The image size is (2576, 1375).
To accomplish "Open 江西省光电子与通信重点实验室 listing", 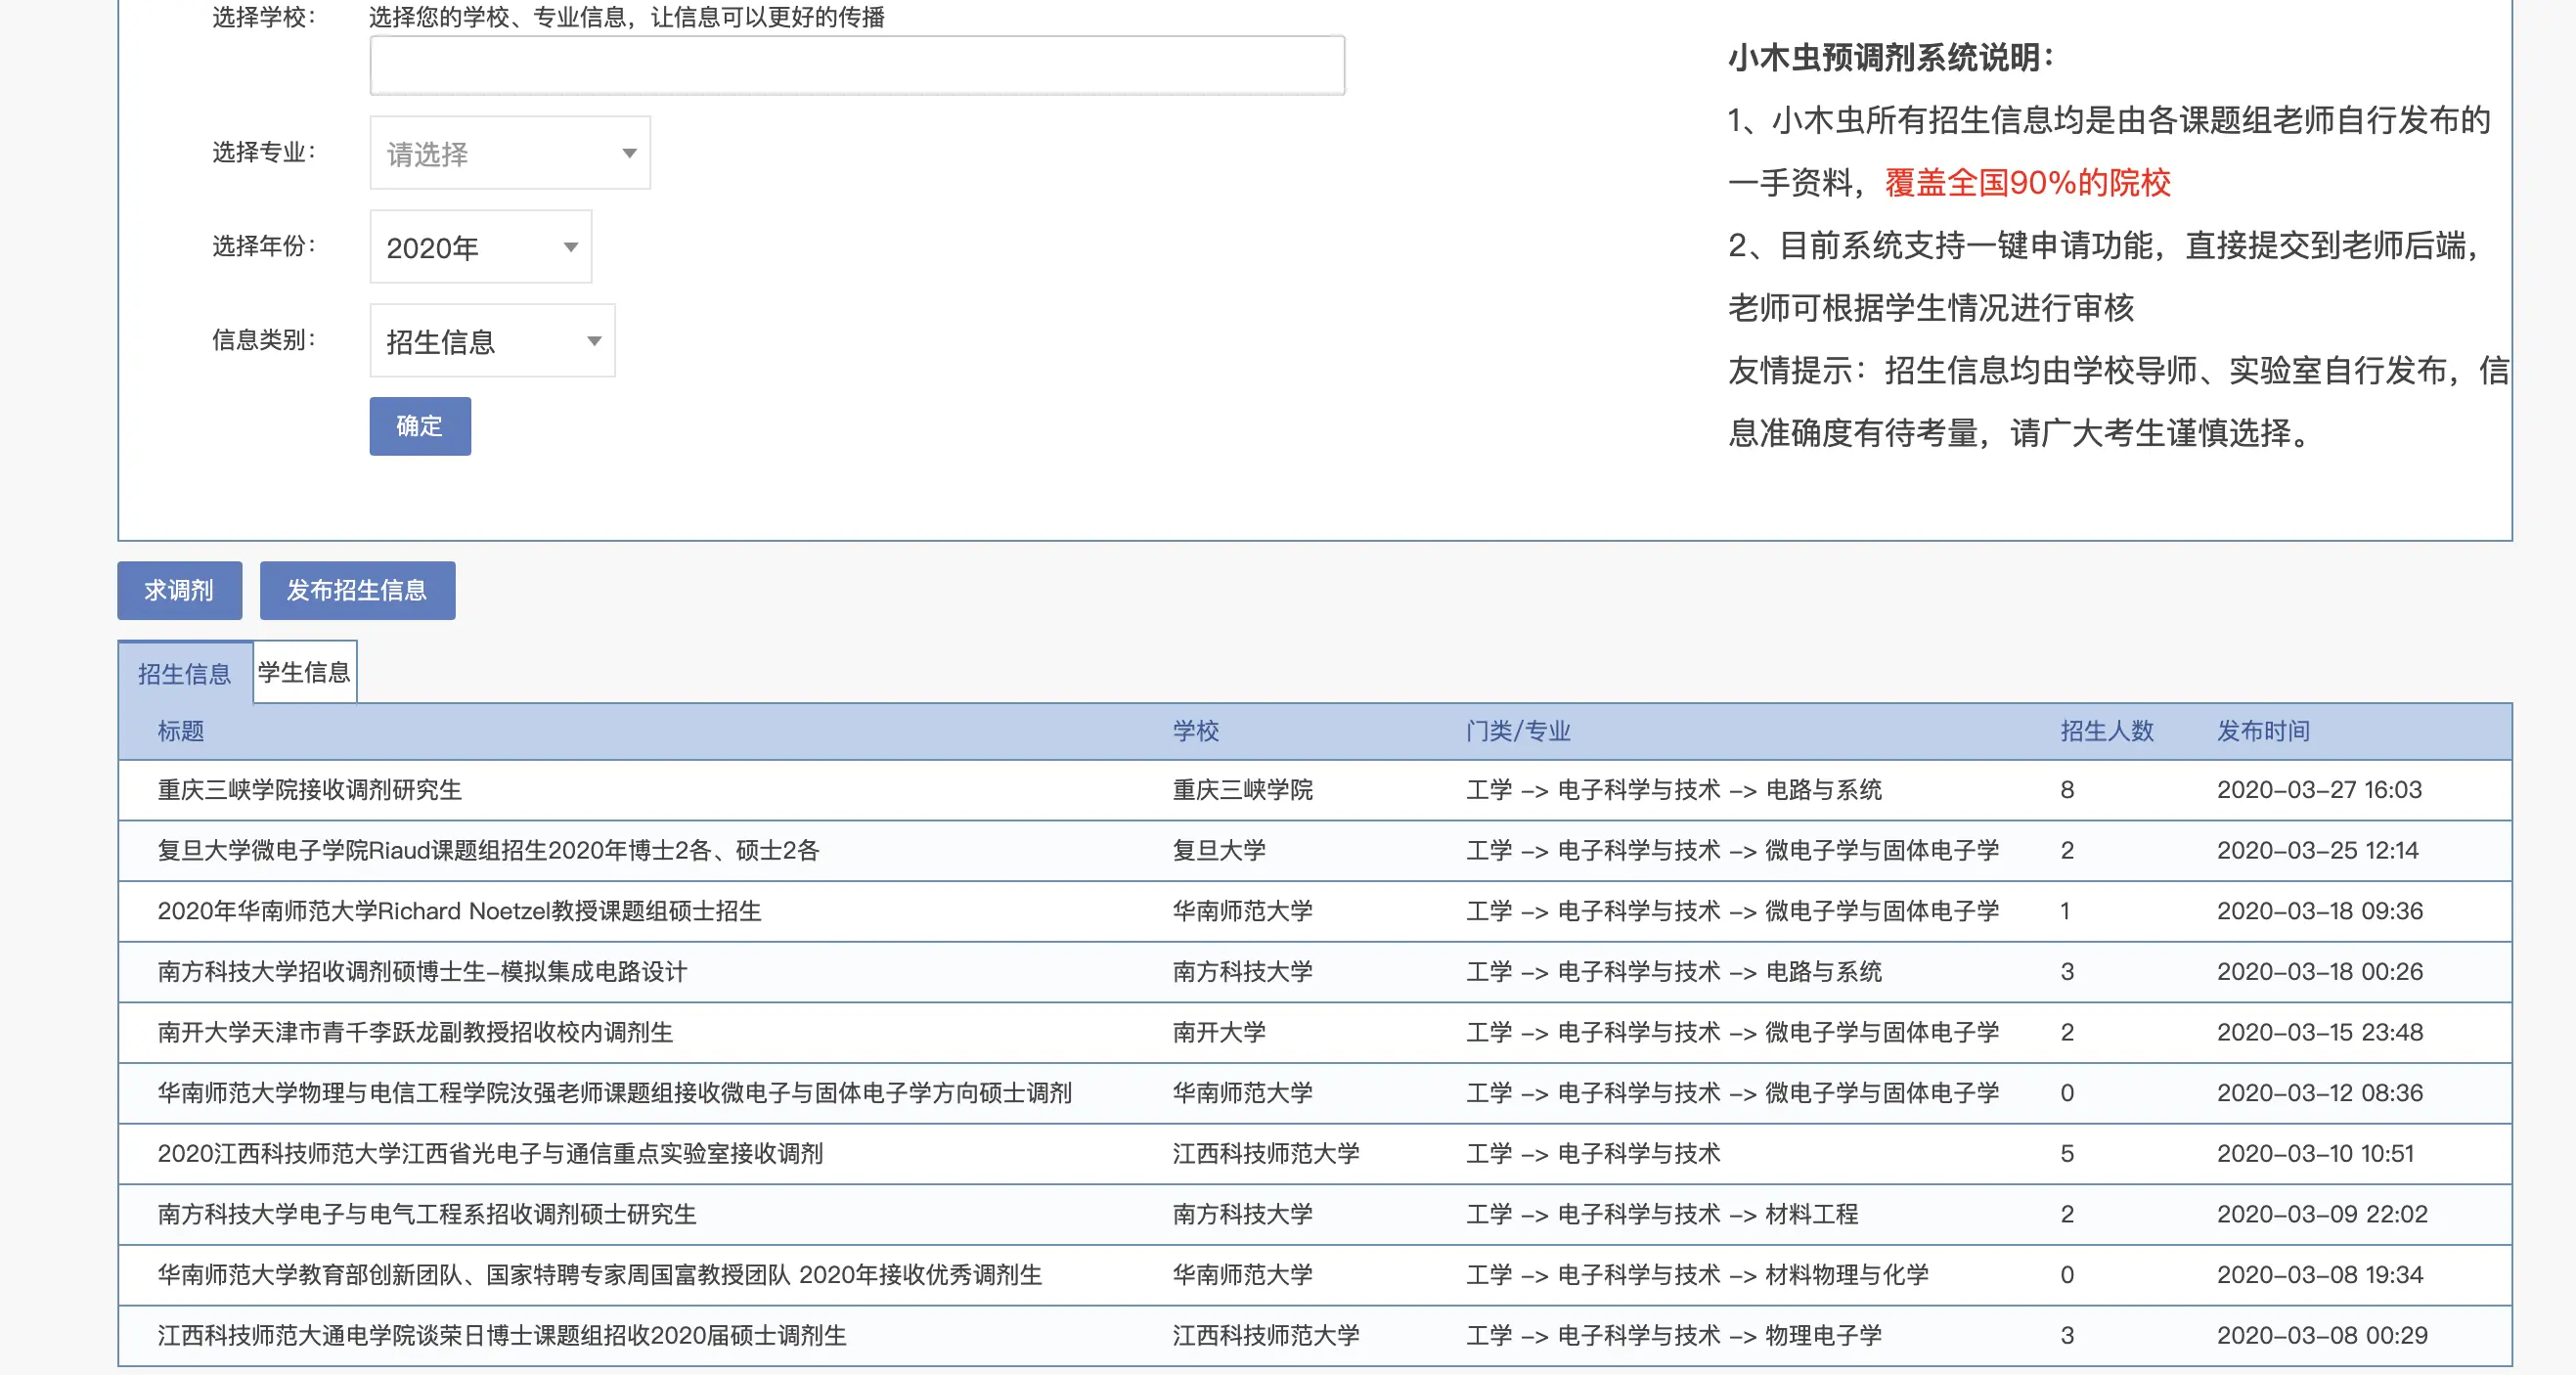I will click(x=490, y=1154).
